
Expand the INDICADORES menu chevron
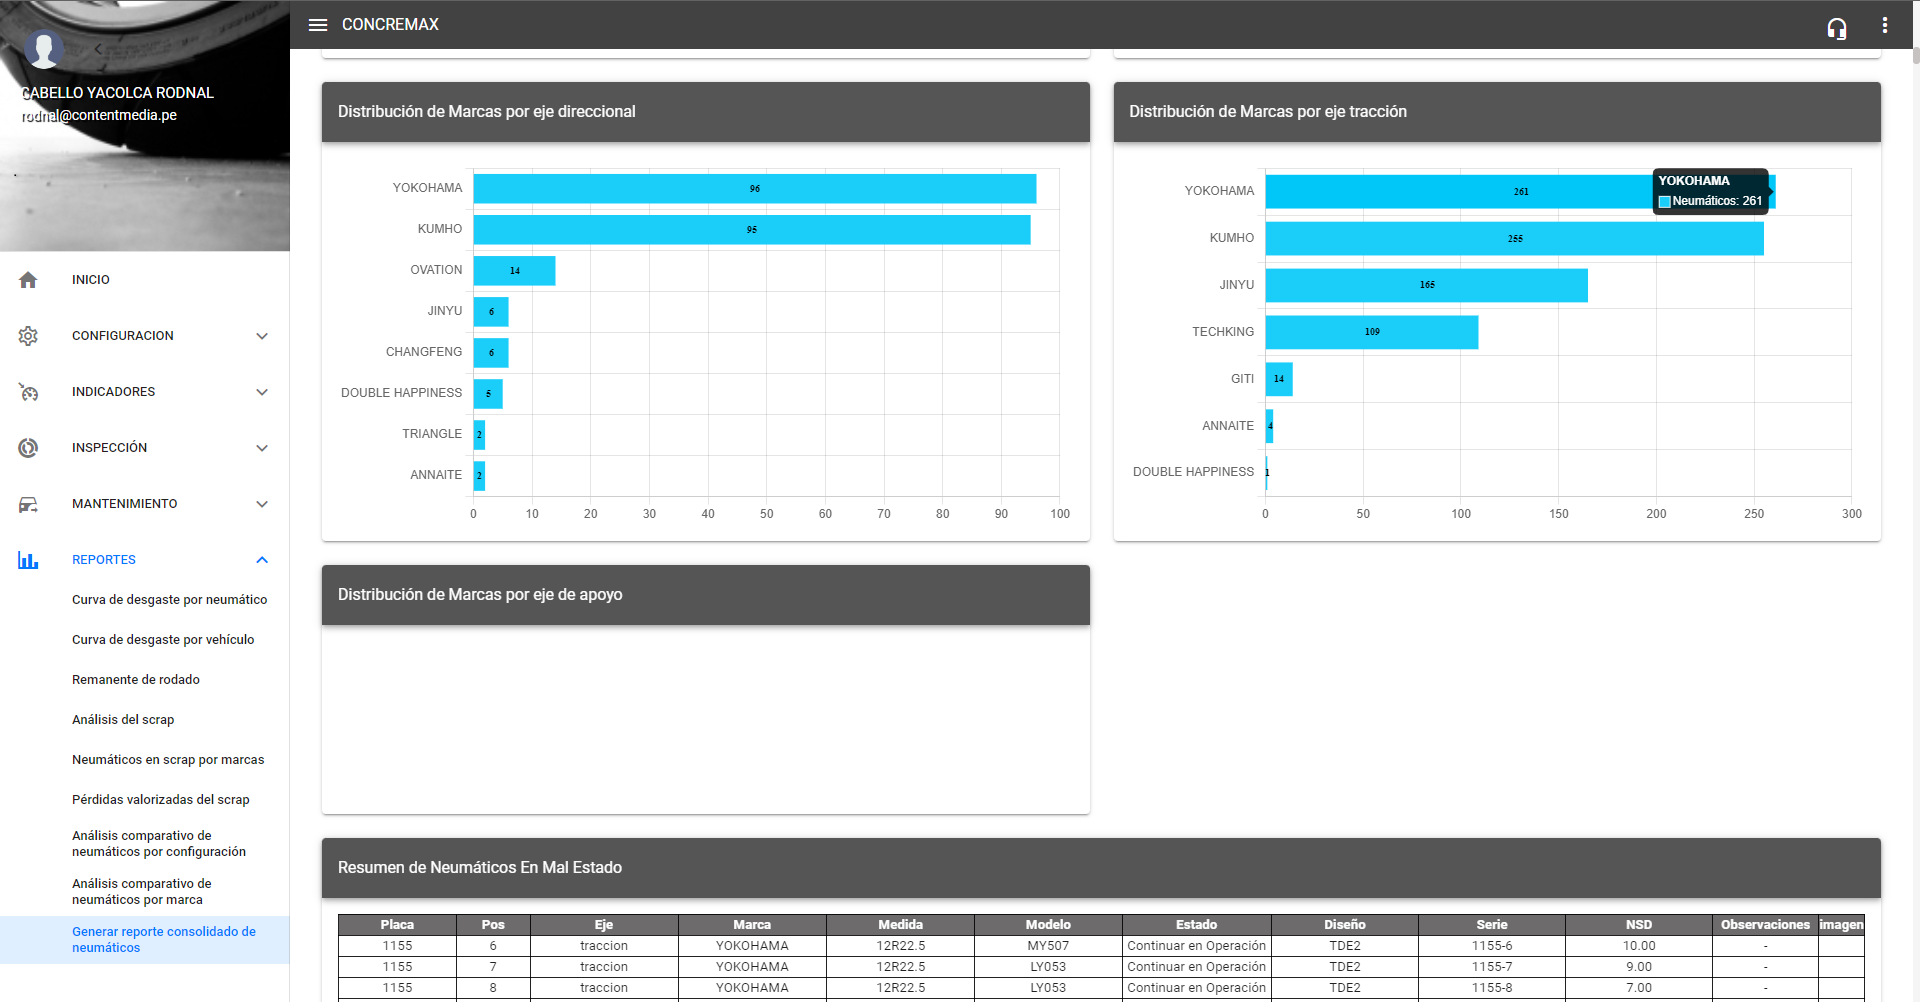(x=262, y=392)
